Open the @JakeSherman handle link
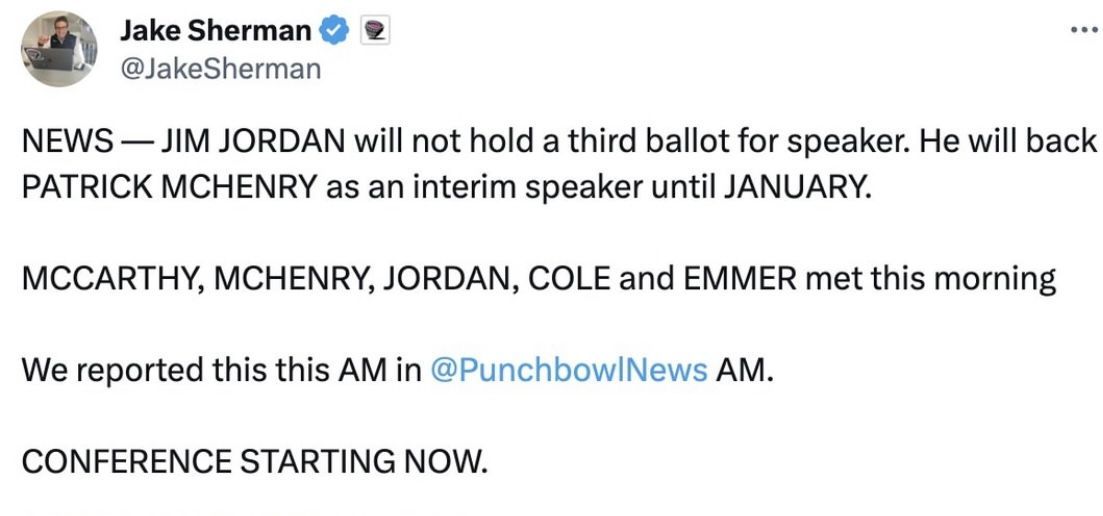Viewport: 1103px width, 516px height. click(x=220, y=68)
